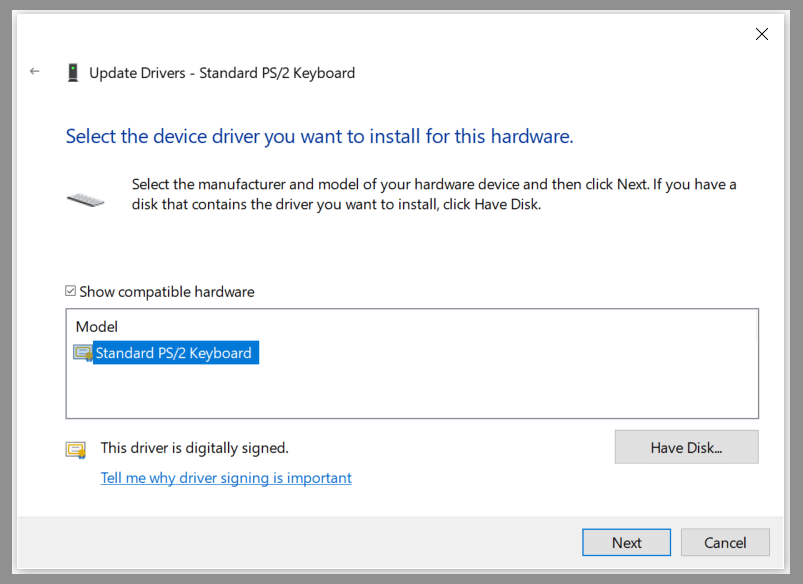Click the 'Update Drivers - Standard PS/2 Keyboard' title
The width and height of the screenshot is (803, 584).
[222, 73]
